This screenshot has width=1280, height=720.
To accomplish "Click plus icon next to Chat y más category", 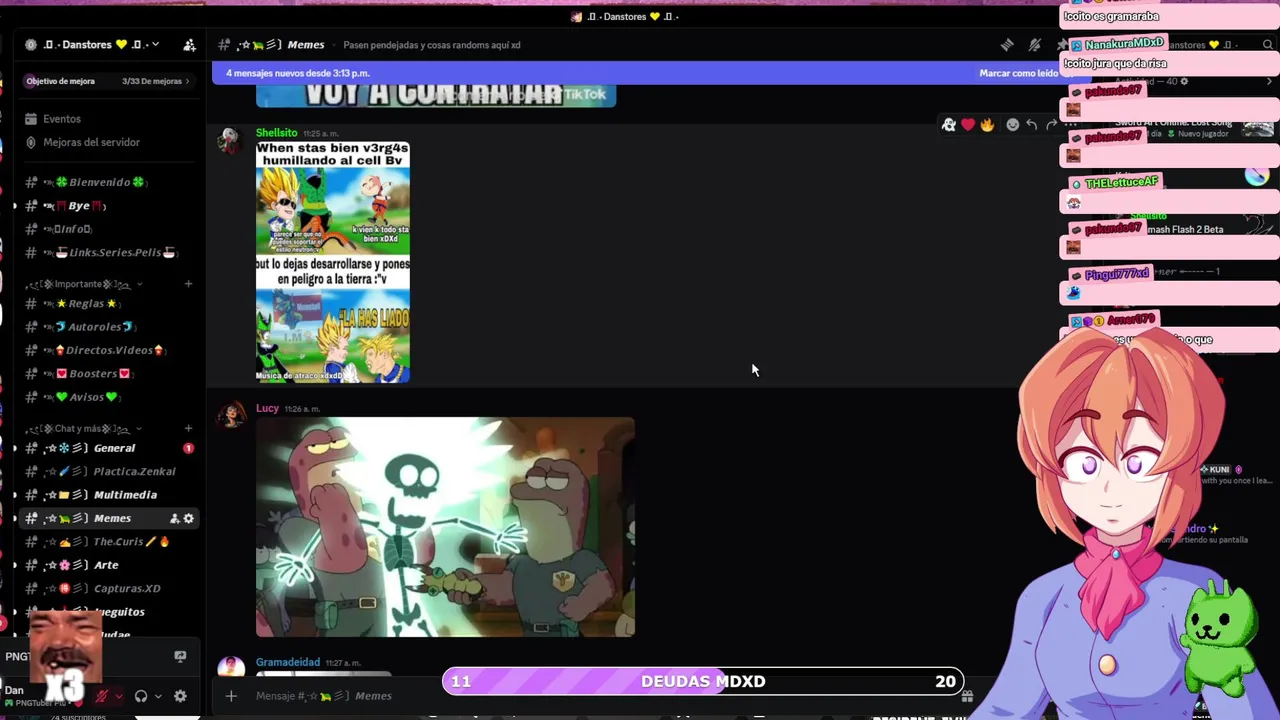I will [x=188, y=429].
